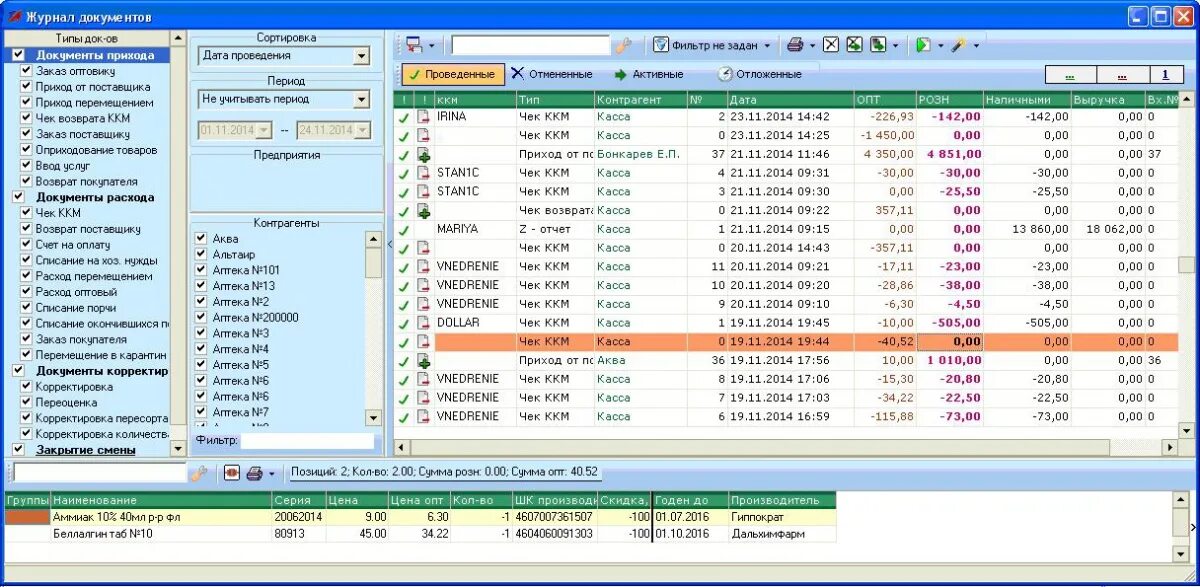
Task: Switch to the Отмененные tab
Action: coord(551,74)
